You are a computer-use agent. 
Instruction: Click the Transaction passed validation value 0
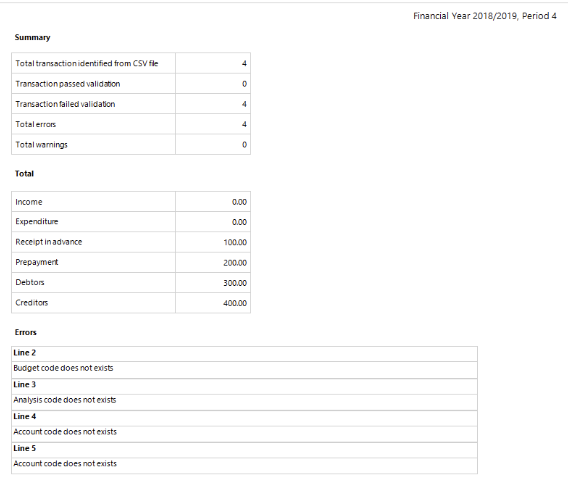(x=244, y=84)
